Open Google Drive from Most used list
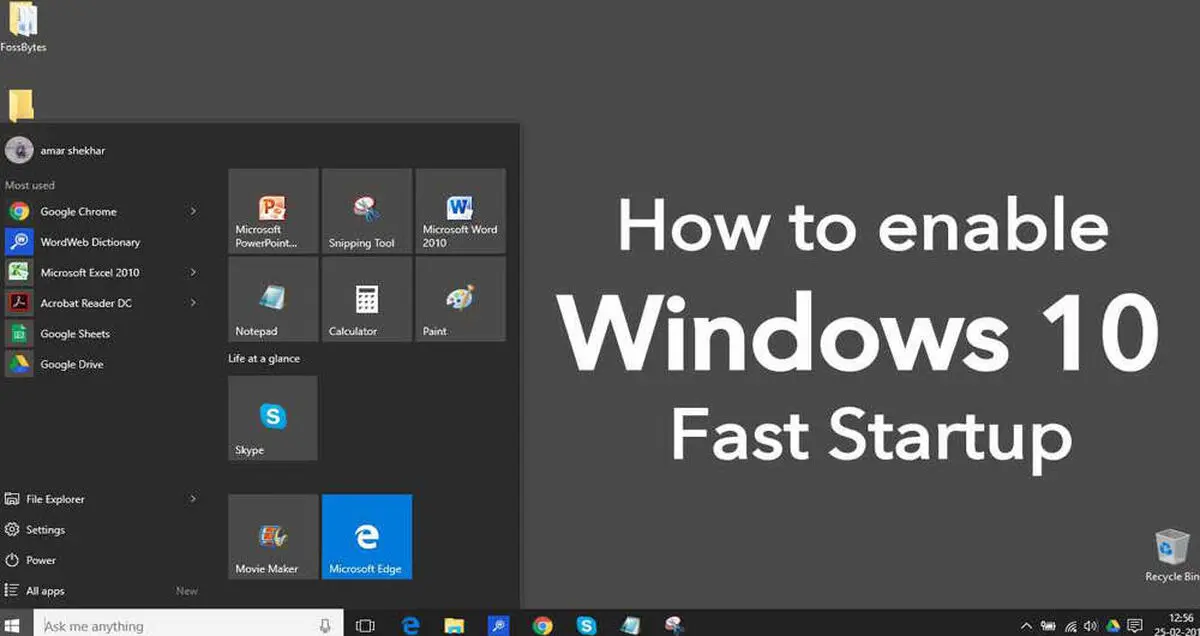 click(x=100, y=364)
